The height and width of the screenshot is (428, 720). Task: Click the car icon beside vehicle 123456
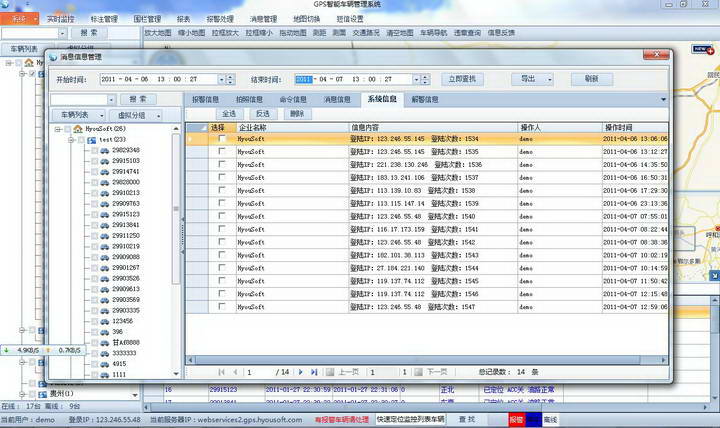pyautogui.click(x=105, y=321)
